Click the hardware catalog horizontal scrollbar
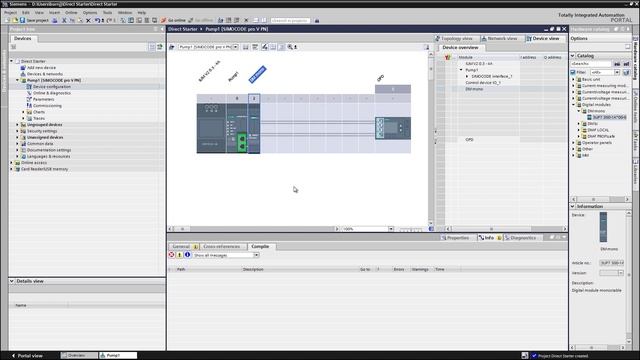This screenshot has height=360, width=640. tap(600, 199)
